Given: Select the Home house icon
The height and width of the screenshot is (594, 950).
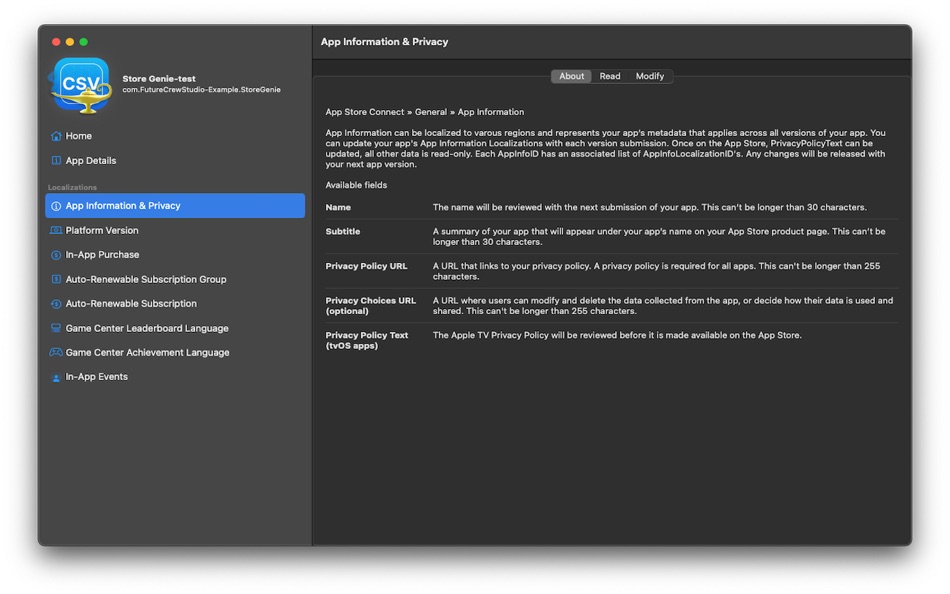Looking at the screenshot, I should [x=56, y=135].
